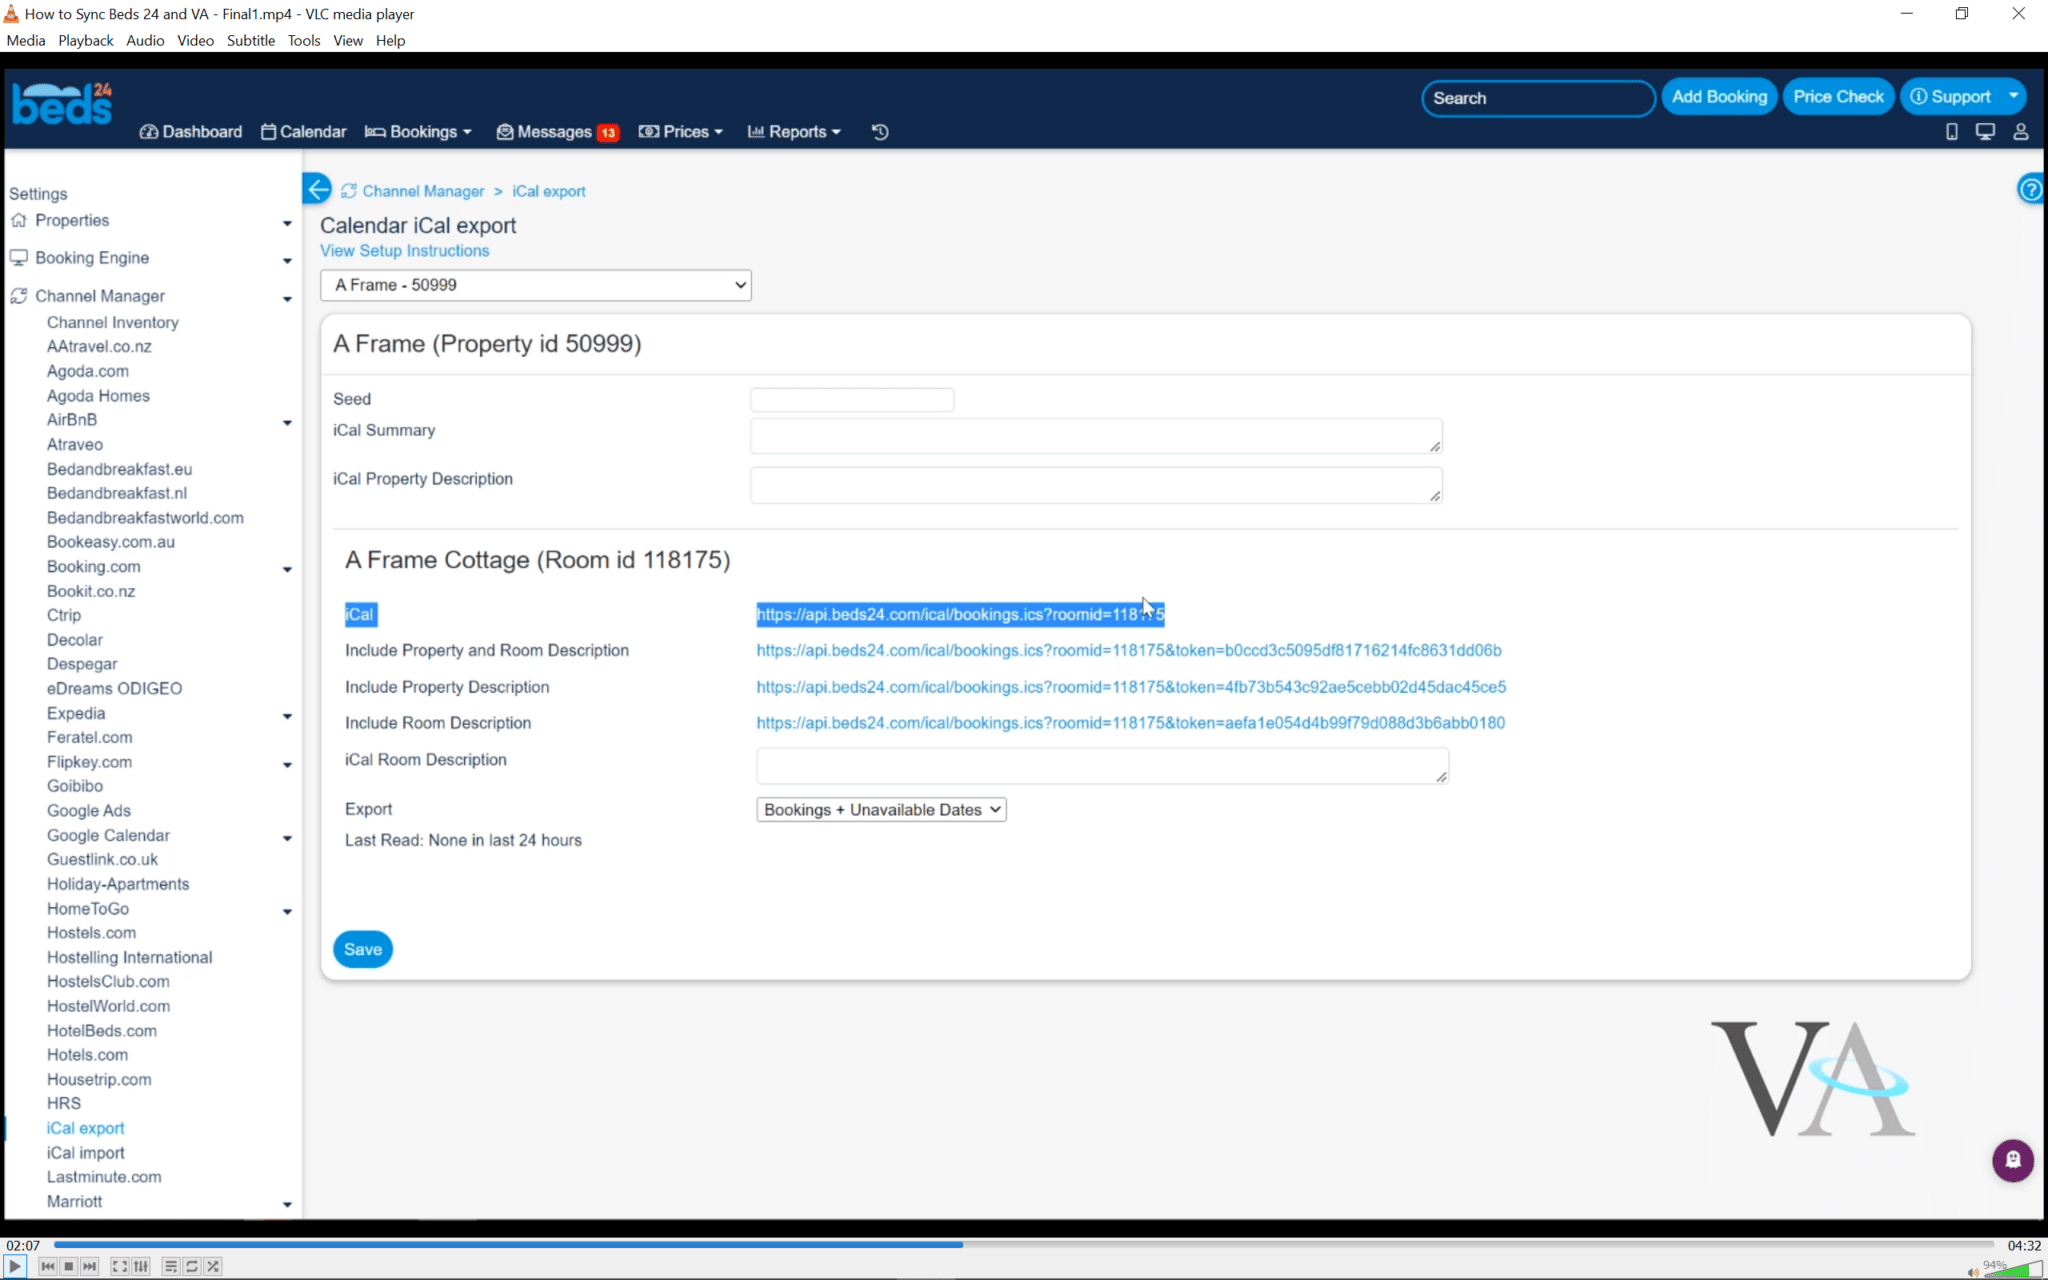Open the Subtitle menu
The width and height of the screenshot is (2048, 1280).
coord(250,40)
